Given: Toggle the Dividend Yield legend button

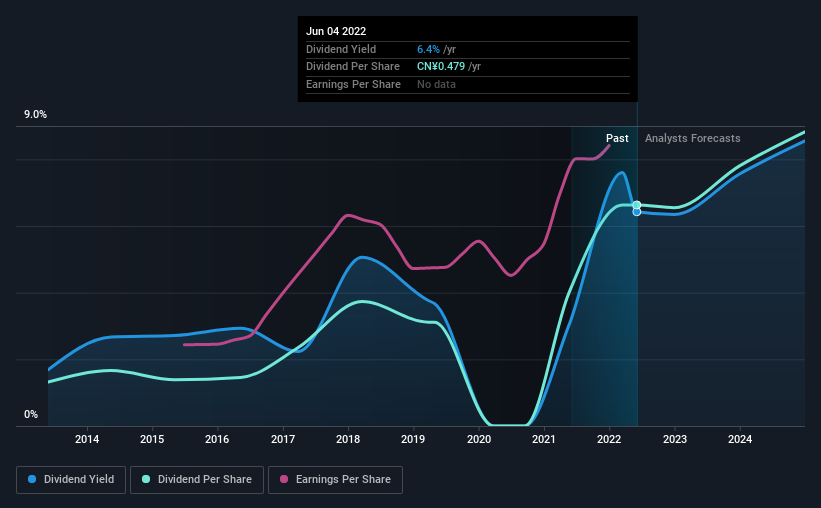Looking at the screenshot, I should (71, 480).
